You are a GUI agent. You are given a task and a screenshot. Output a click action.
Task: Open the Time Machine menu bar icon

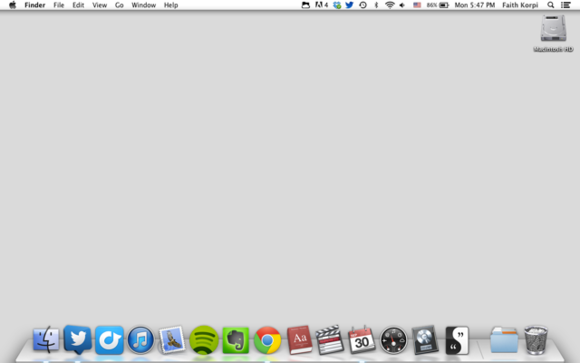pos(363,5)
